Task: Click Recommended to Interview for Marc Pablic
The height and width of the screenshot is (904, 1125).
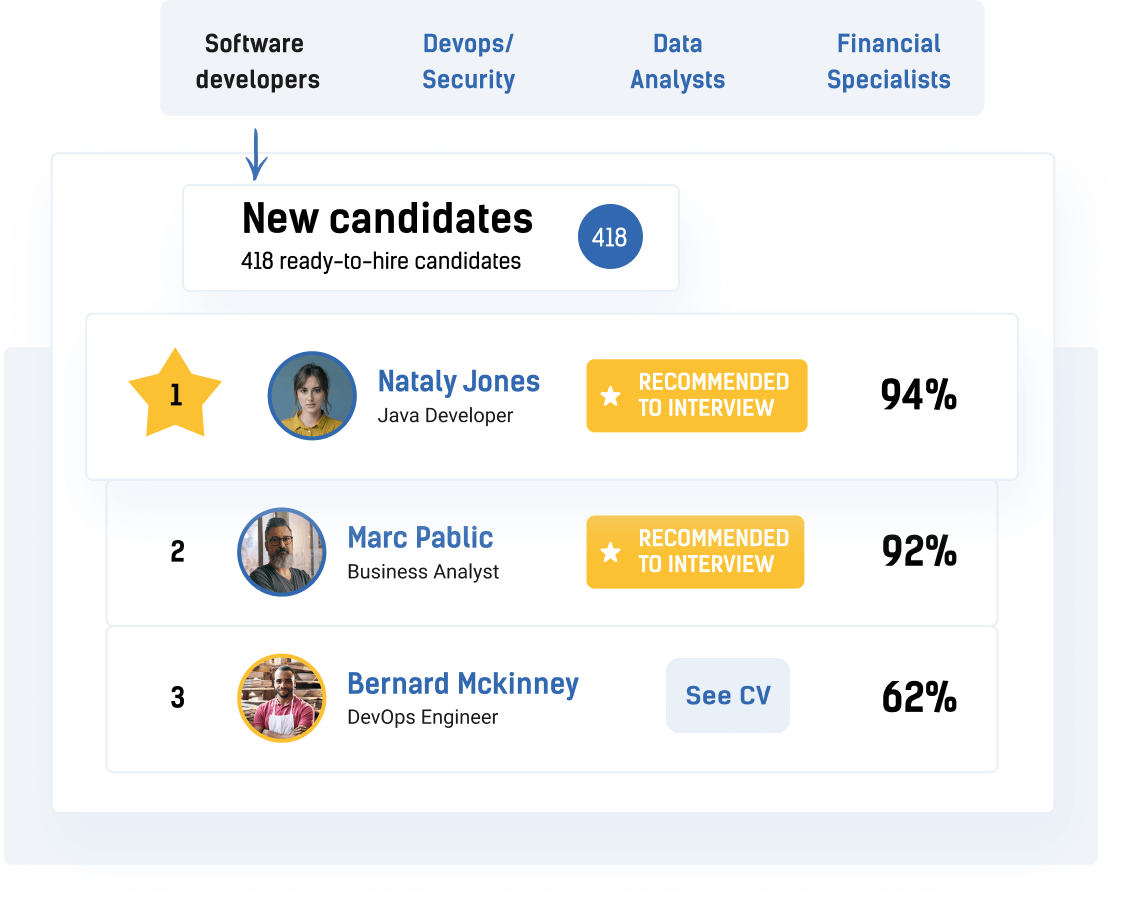Action: click(x=694, y=551)
